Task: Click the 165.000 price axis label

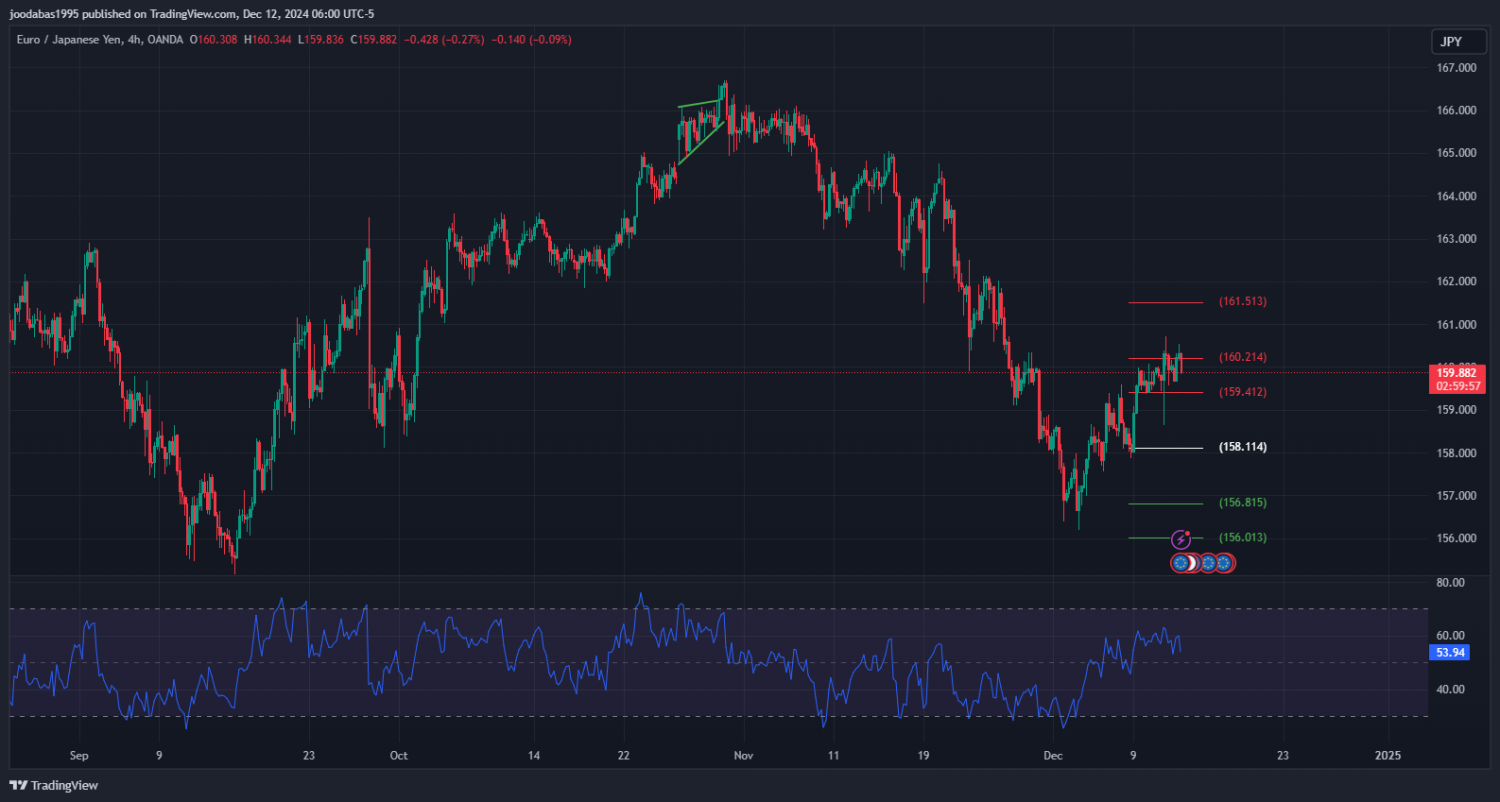Action: [1456, 153]
